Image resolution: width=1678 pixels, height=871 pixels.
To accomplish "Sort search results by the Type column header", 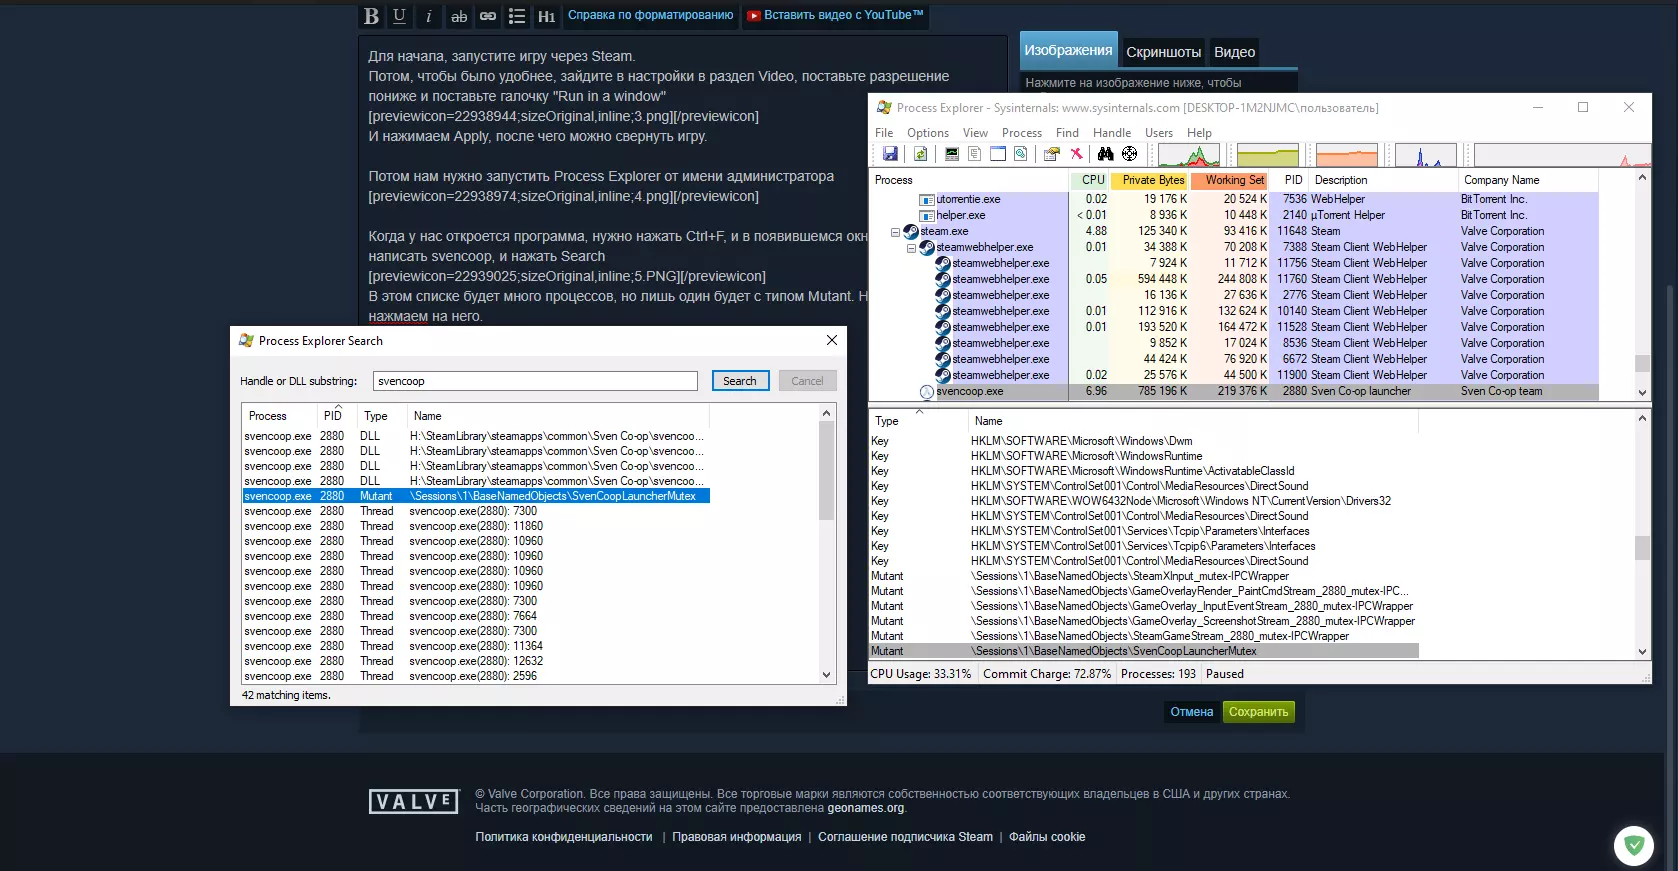I will [381, 416].
